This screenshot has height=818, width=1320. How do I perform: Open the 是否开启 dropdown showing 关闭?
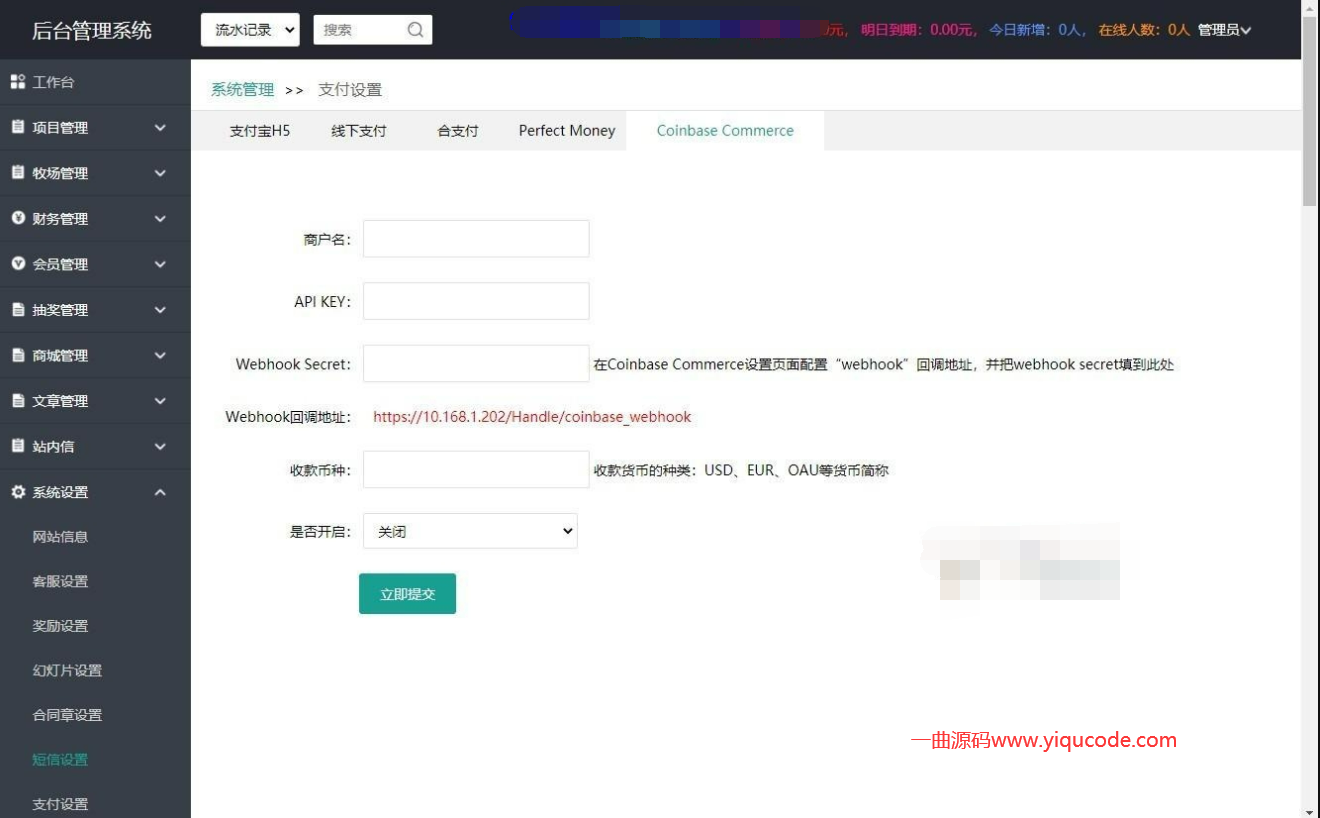[470, 531]
